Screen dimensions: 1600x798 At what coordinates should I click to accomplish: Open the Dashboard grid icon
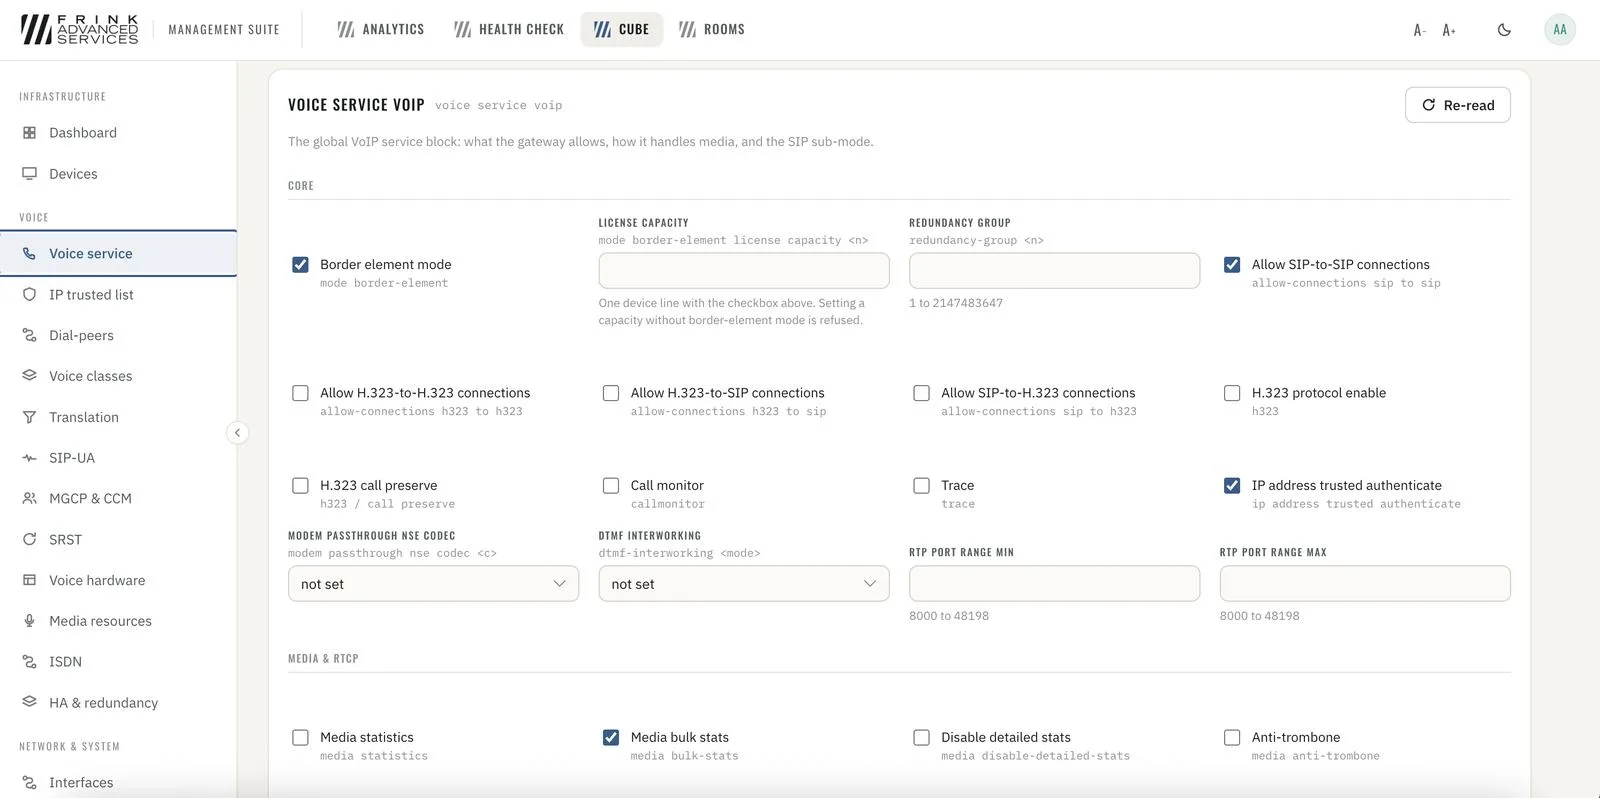tap(29, 133)
